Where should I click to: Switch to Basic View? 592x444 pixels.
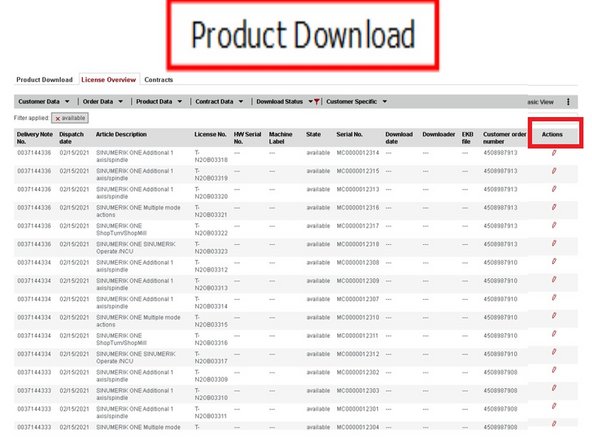(541, 102)
